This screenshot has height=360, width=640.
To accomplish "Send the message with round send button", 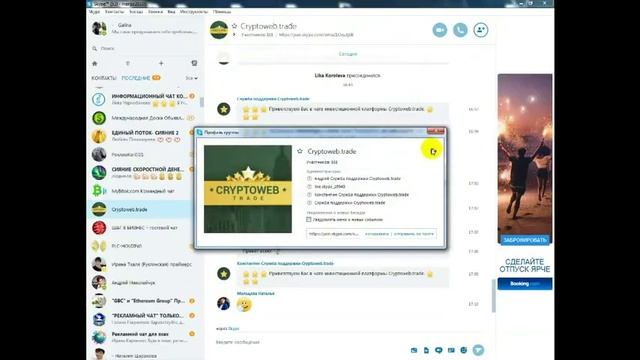I will point(478,350).
